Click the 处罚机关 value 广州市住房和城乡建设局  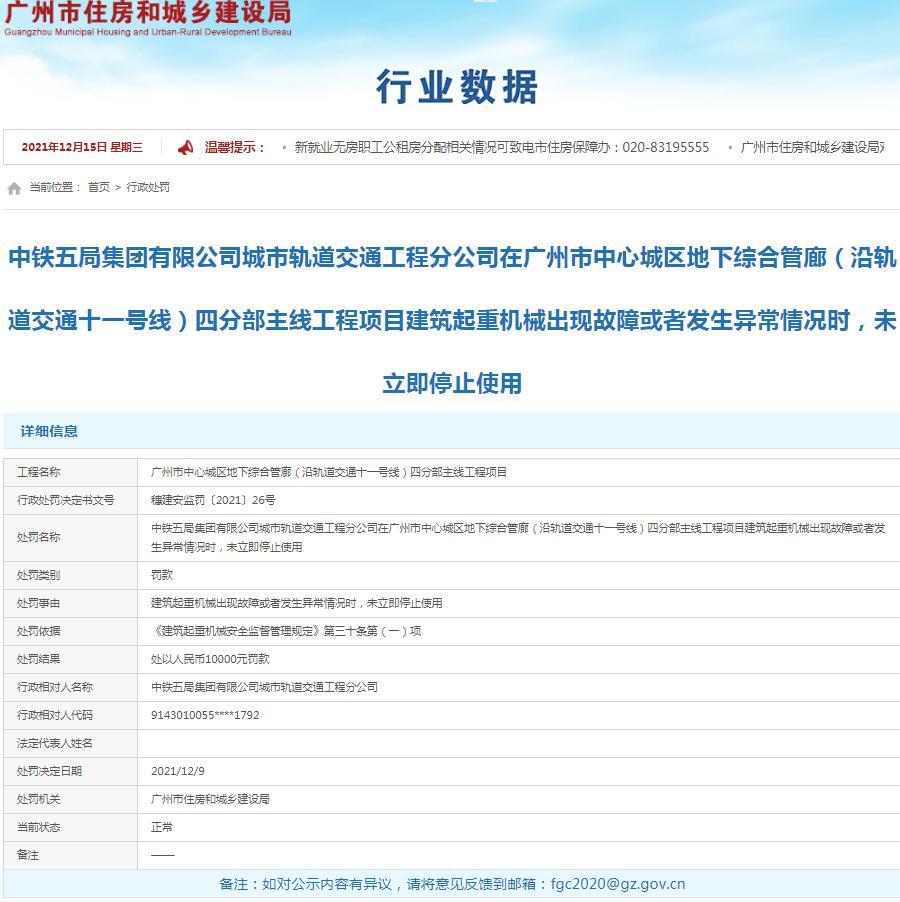click(x=210, y=800)
